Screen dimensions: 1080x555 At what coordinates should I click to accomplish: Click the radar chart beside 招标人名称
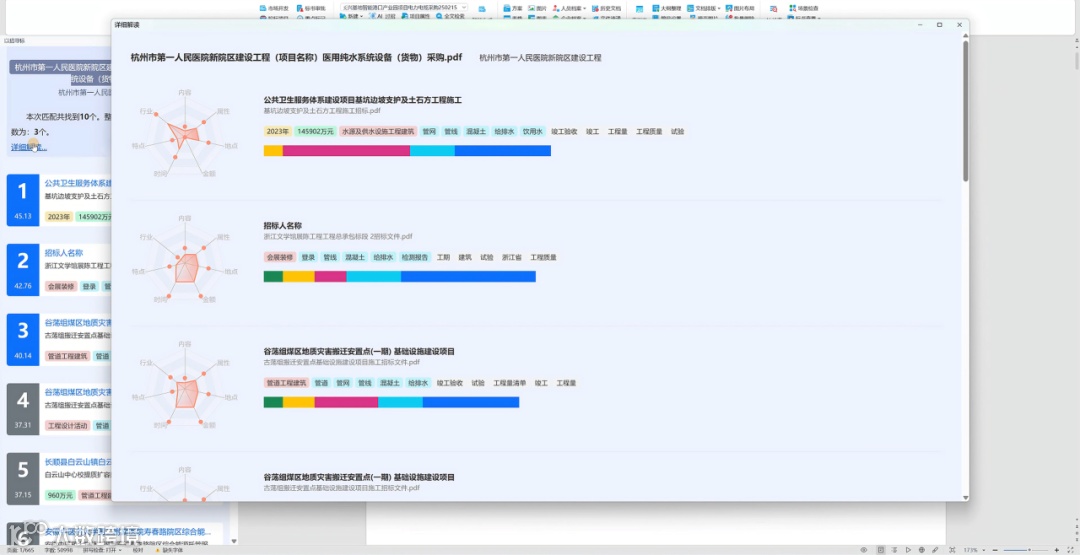coord(185,259)
